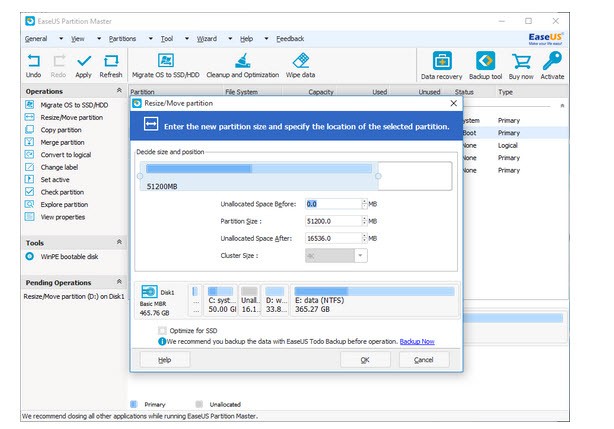This screenshot has height=429, width=614.
Task: Click the Help button in the dialog
Action: 165,360
